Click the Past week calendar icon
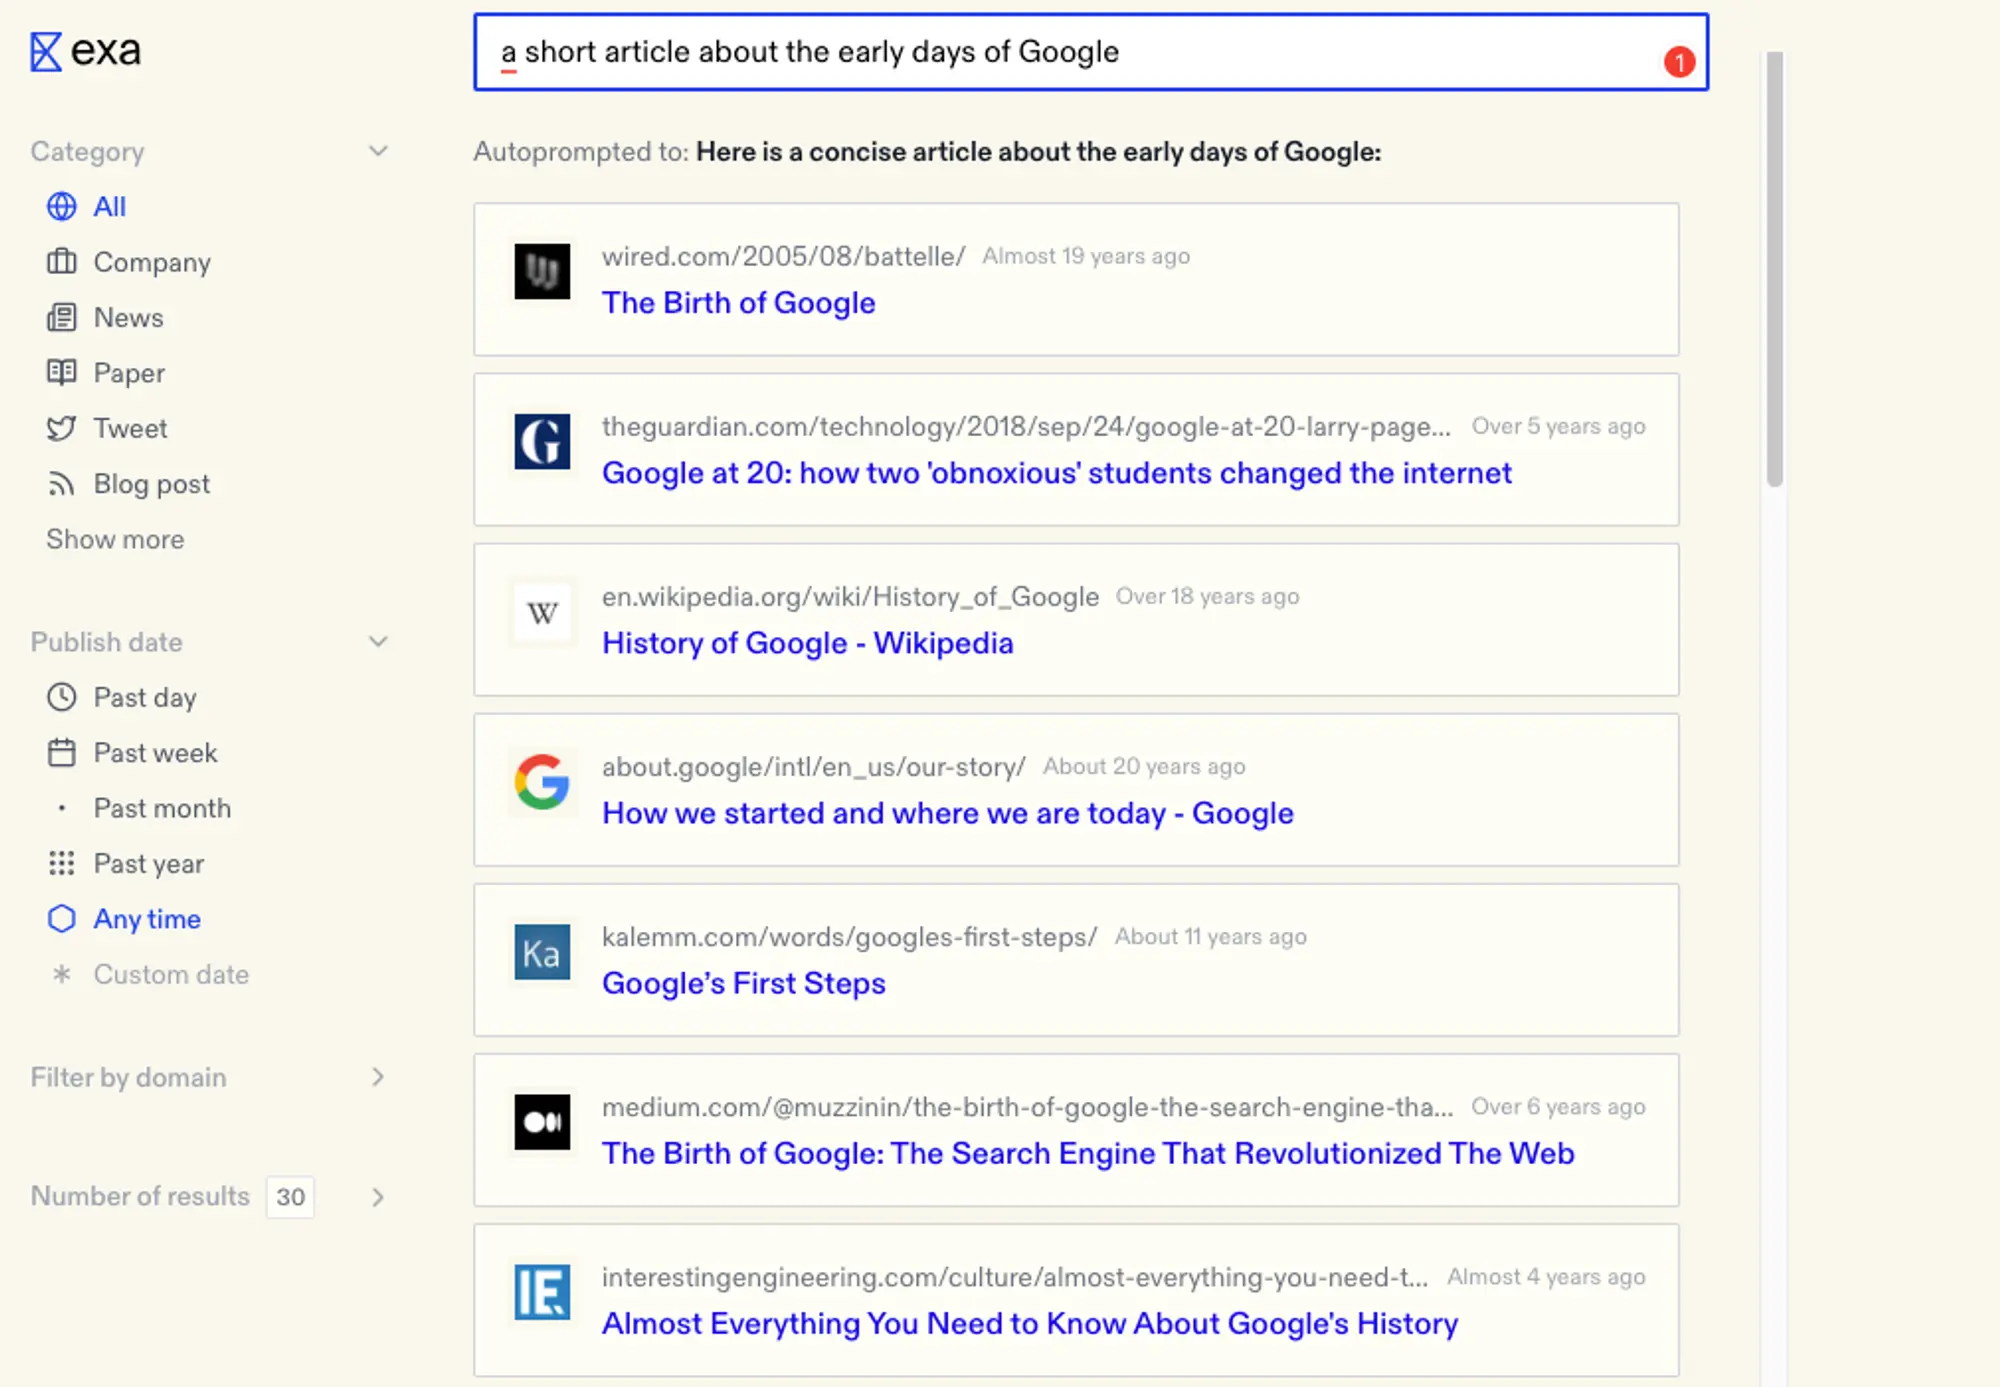The image size is (2000, 1387). click(61, 753)
